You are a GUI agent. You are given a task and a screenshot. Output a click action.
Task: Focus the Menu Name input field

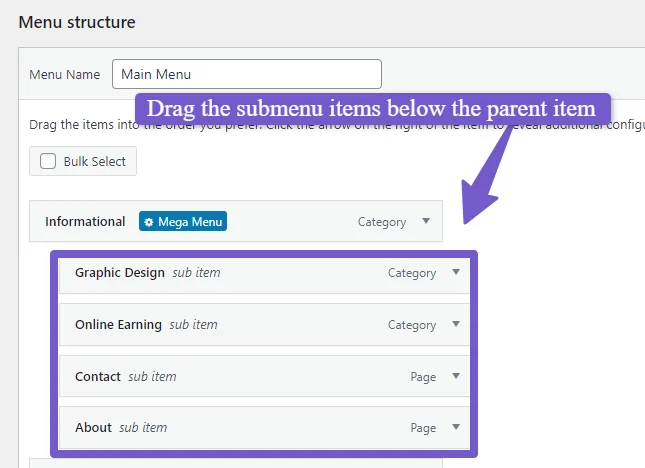click(247, 74)
